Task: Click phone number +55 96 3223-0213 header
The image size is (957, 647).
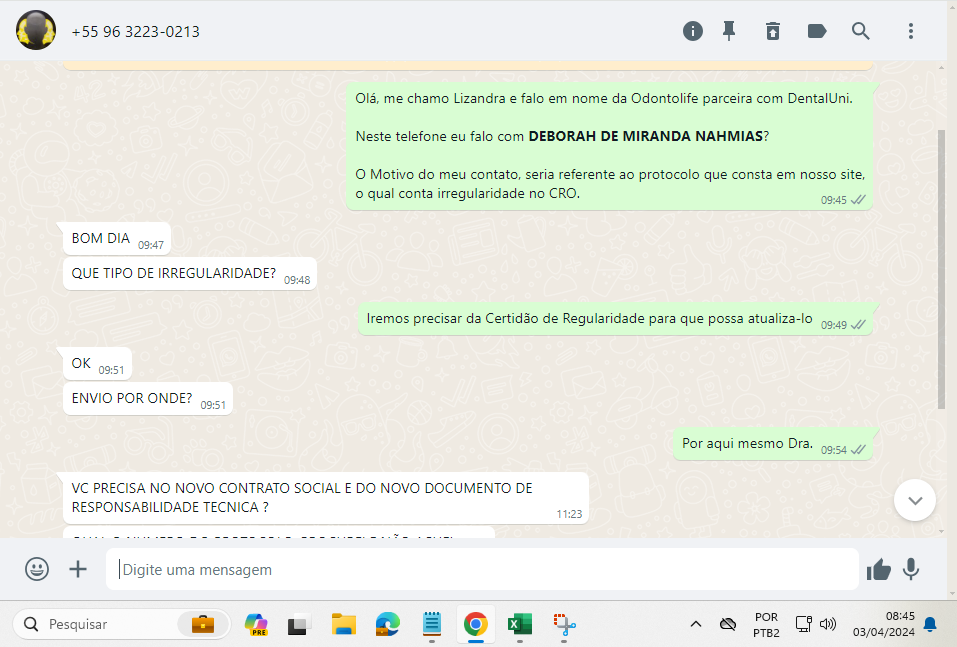Action: coord(136,32)
